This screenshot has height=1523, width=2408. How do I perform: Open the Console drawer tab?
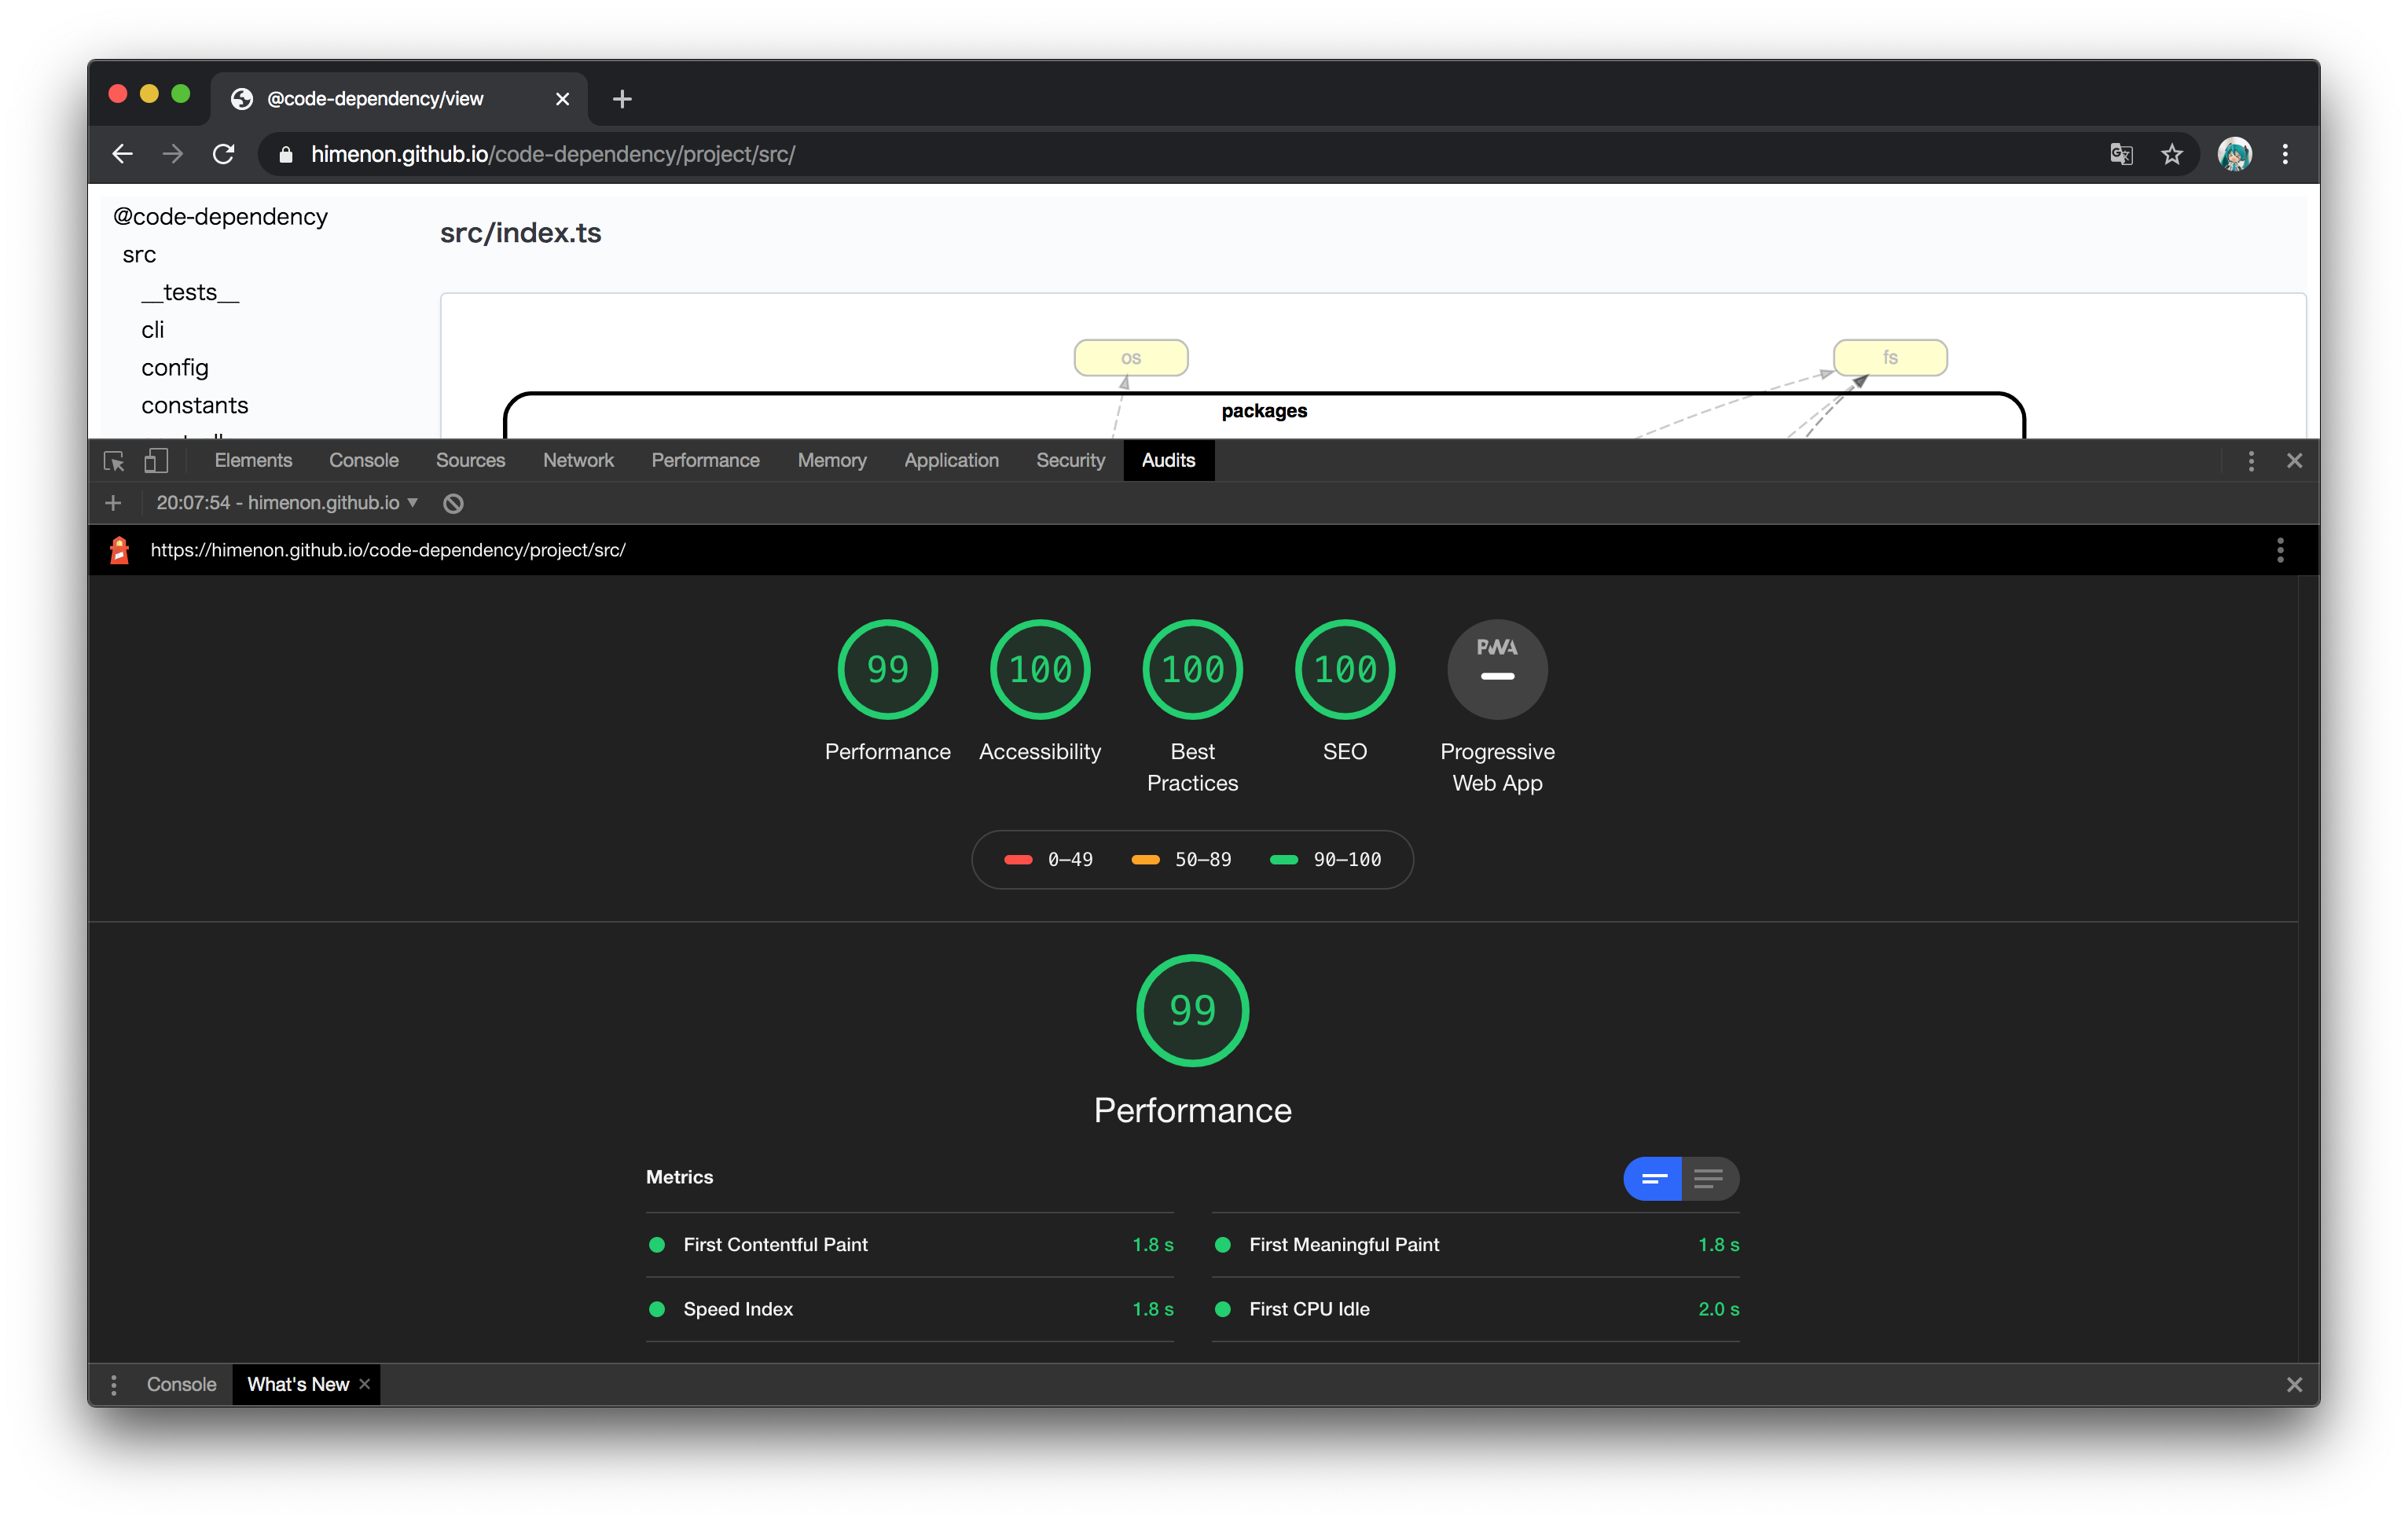181,1385
